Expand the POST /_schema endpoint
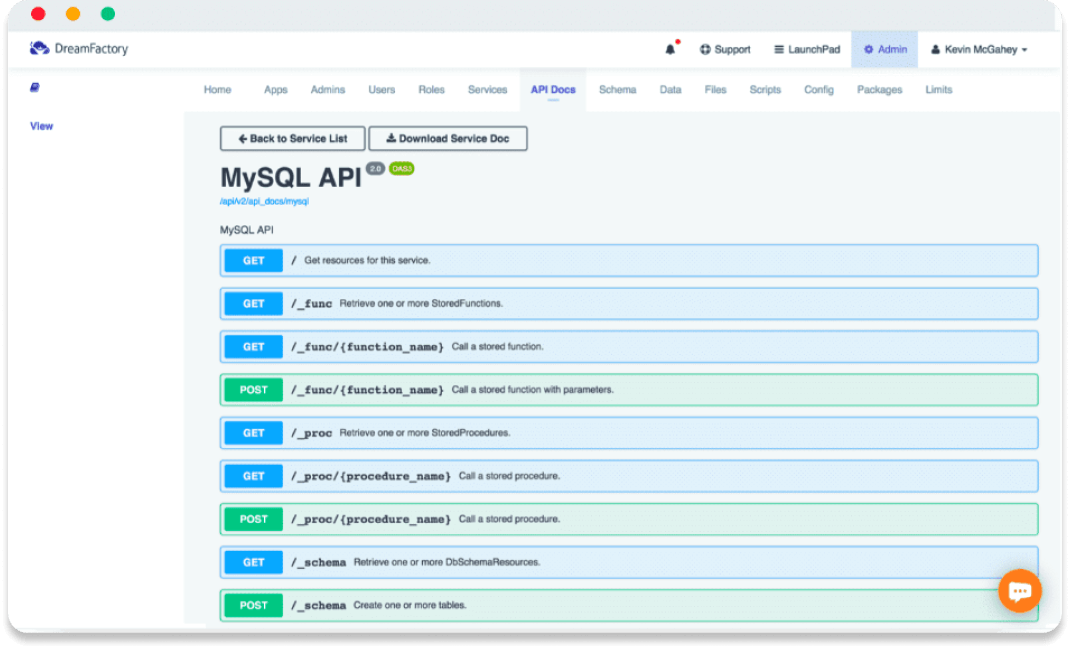1070x649 pixels. (x=628, y=605)
